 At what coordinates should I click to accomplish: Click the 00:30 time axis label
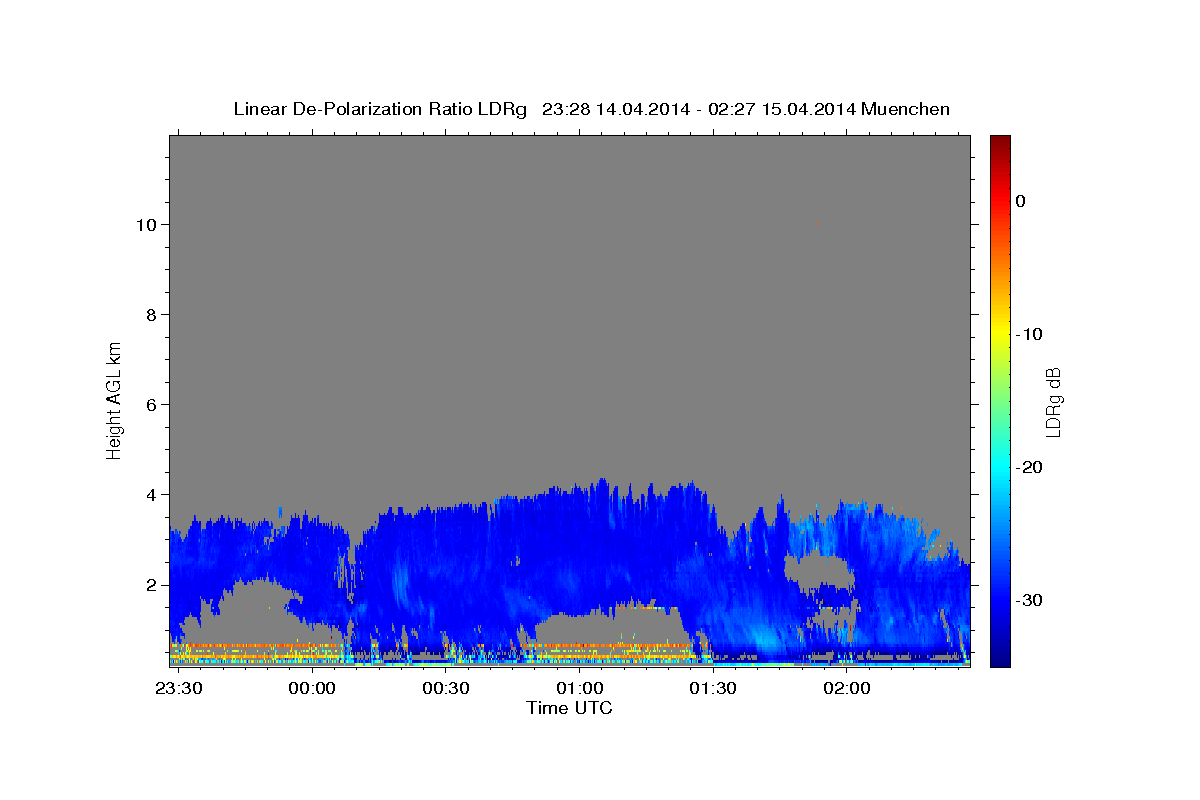[446, 689]
